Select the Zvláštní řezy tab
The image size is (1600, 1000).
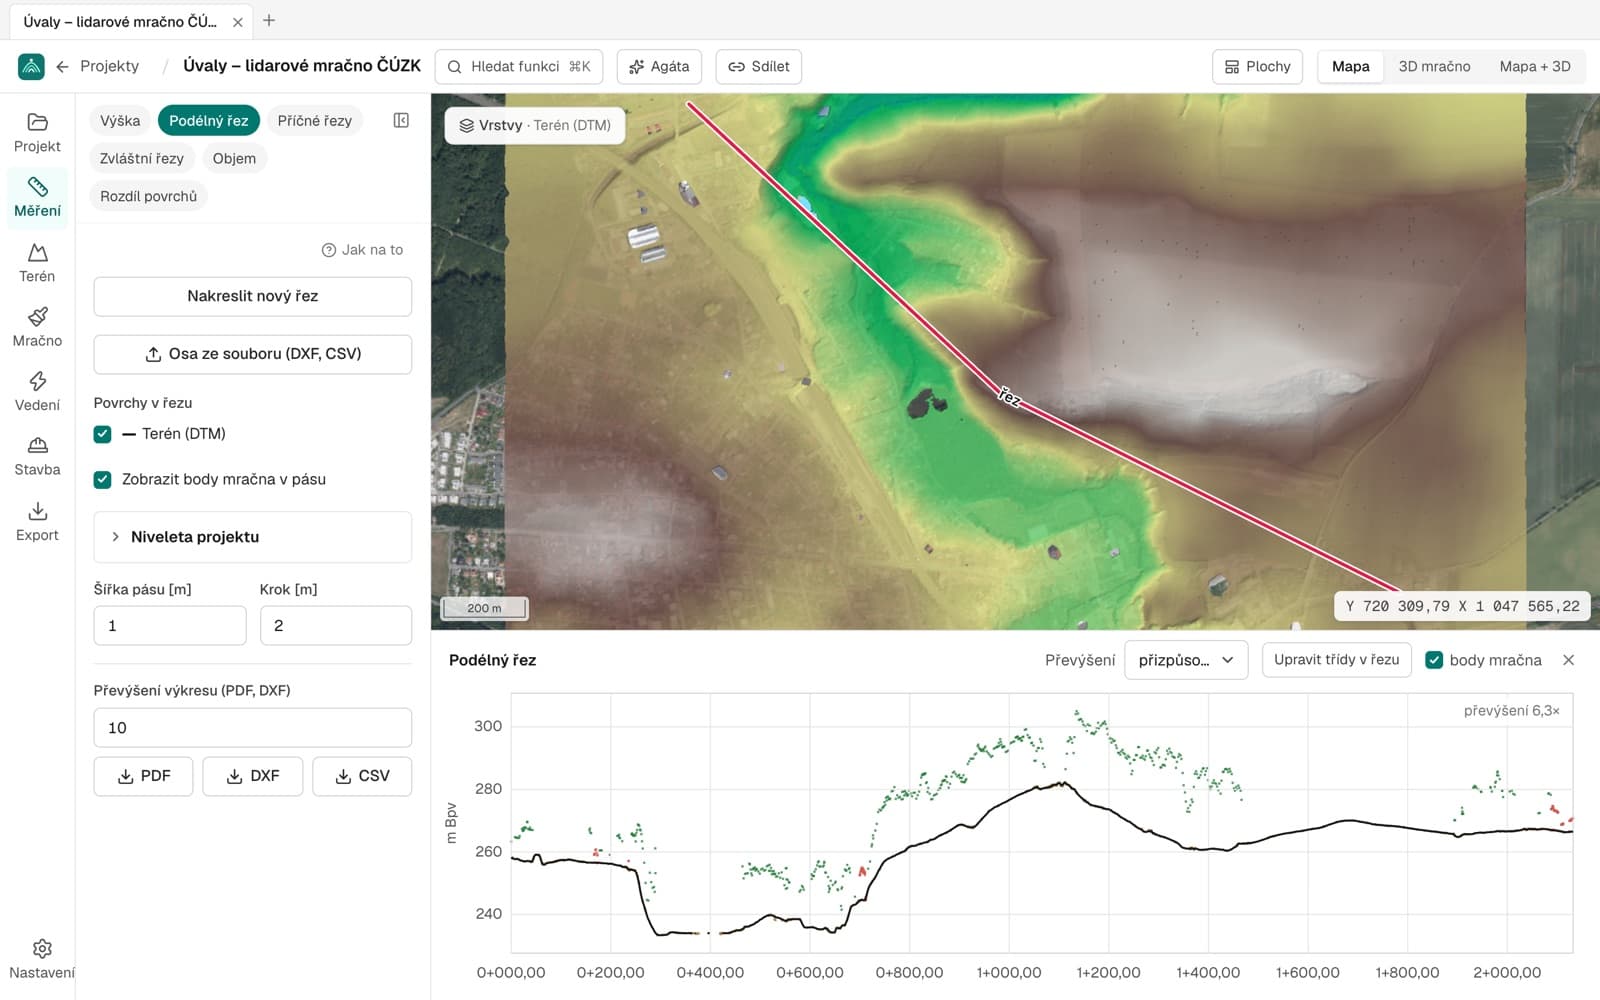tap(142, 158)
